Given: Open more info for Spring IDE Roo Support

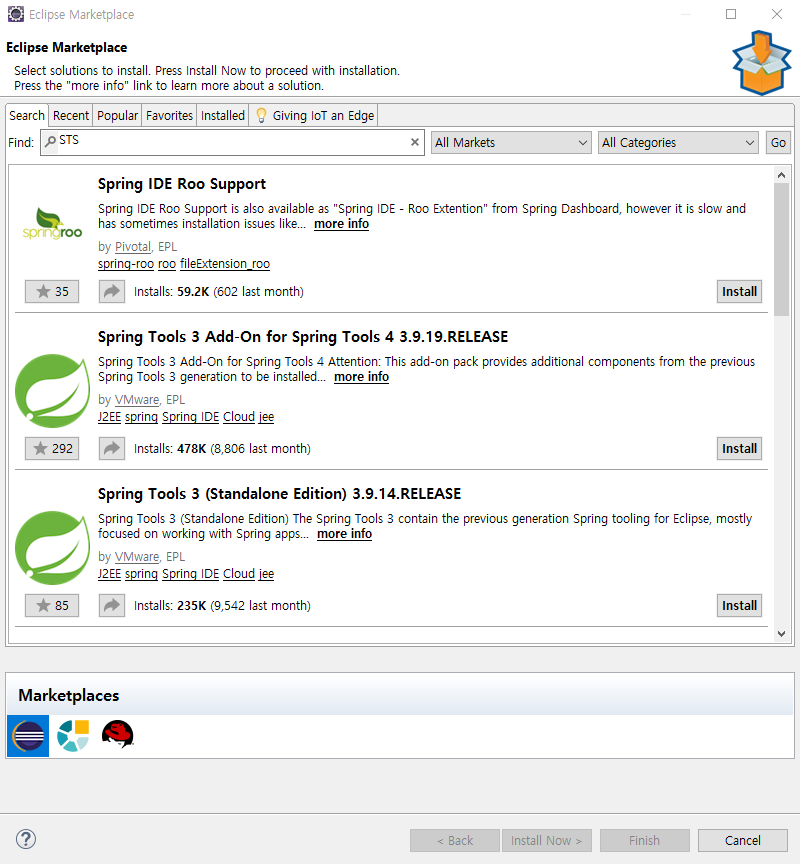Looking at the screenshot, I should 341,224.
